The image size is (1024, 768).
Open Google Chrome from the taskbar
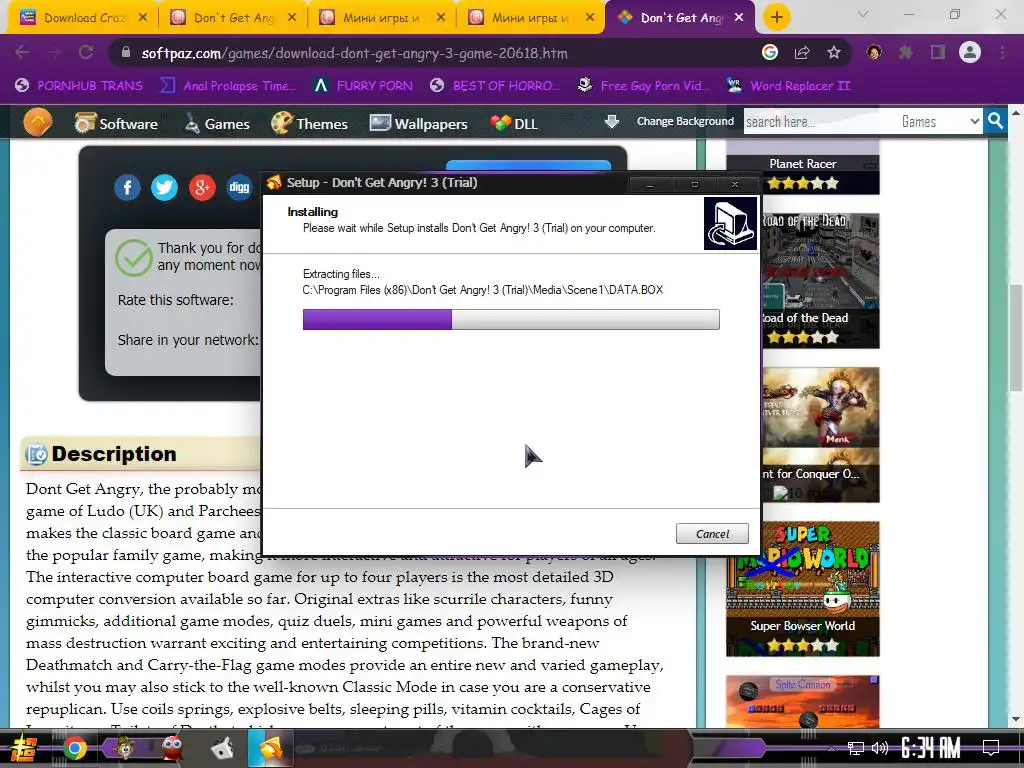point(74,748)
